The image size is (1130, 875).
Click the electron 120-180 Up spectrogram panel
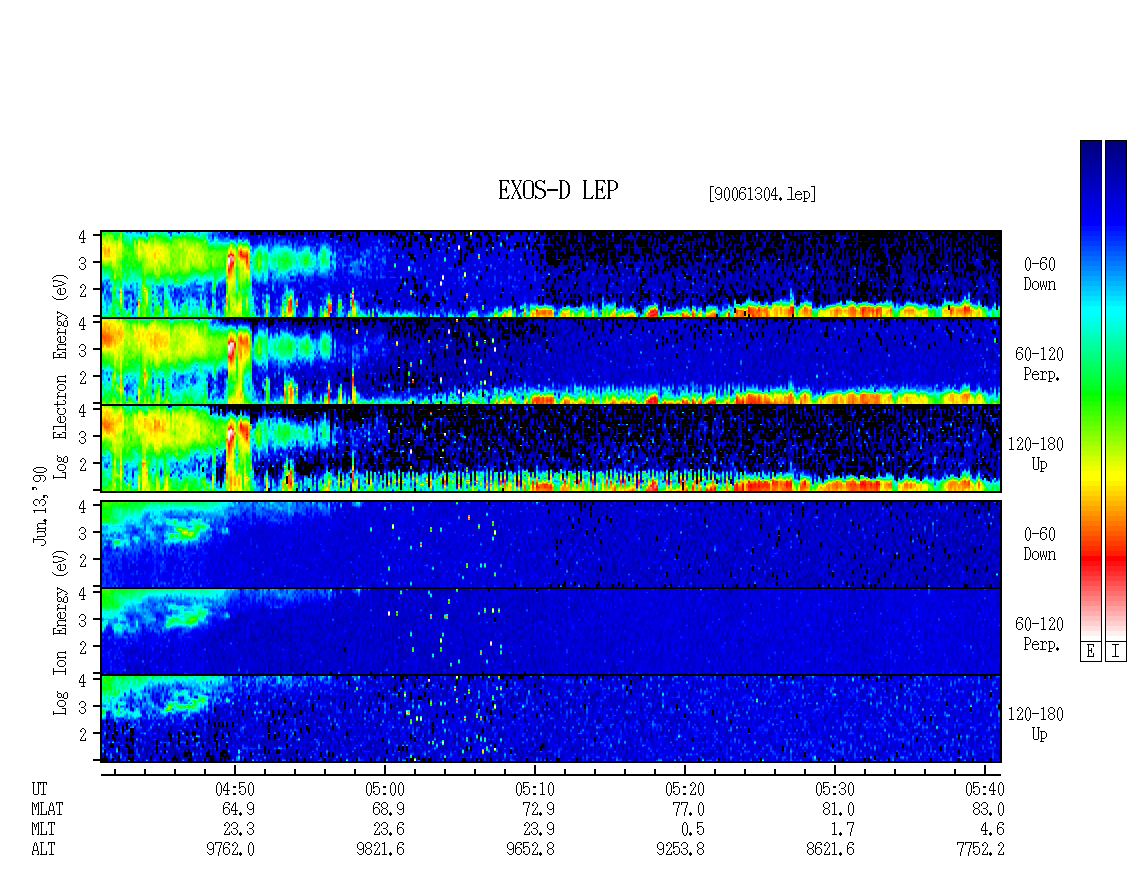click(x=551, y=448)
